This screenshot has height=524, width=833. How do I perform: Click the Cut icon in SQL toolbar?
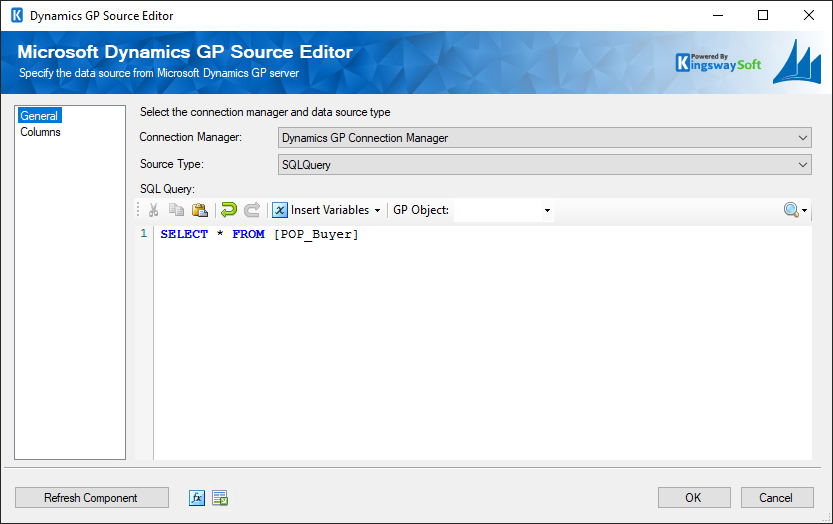(154, 210)
